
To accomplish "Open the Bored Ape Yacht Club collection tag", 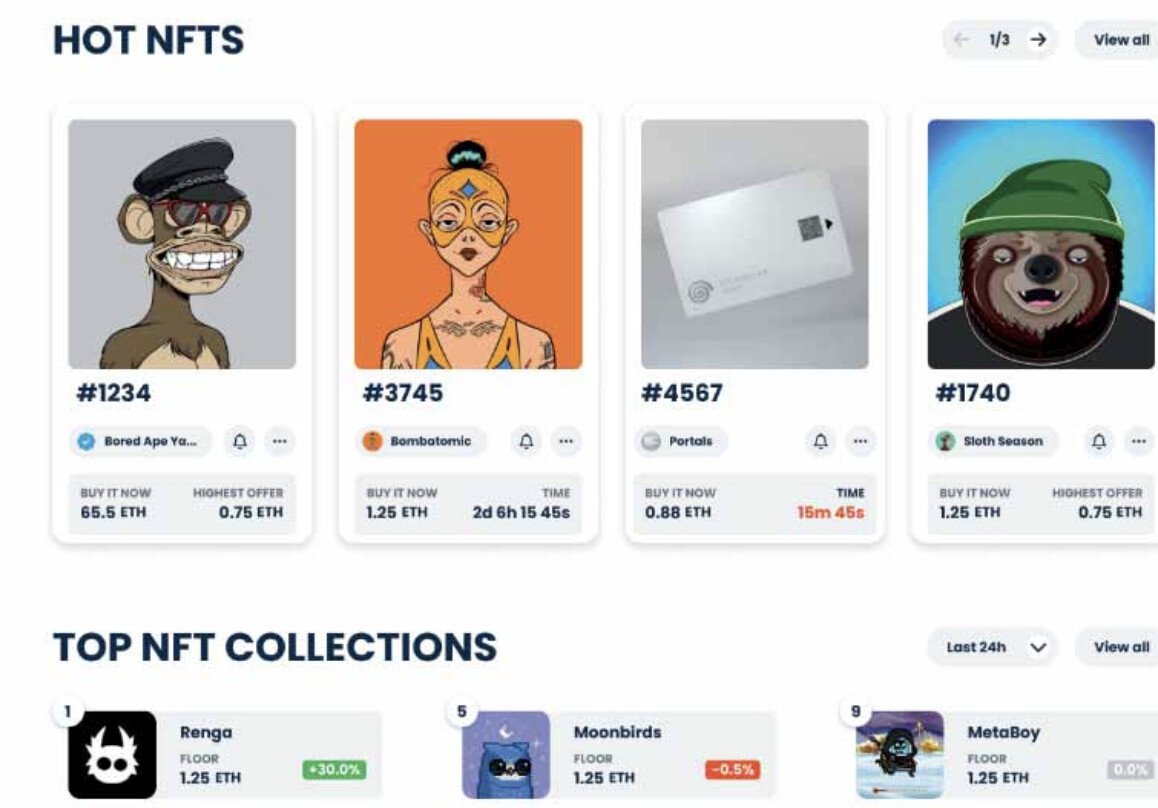I will point(141,441).
